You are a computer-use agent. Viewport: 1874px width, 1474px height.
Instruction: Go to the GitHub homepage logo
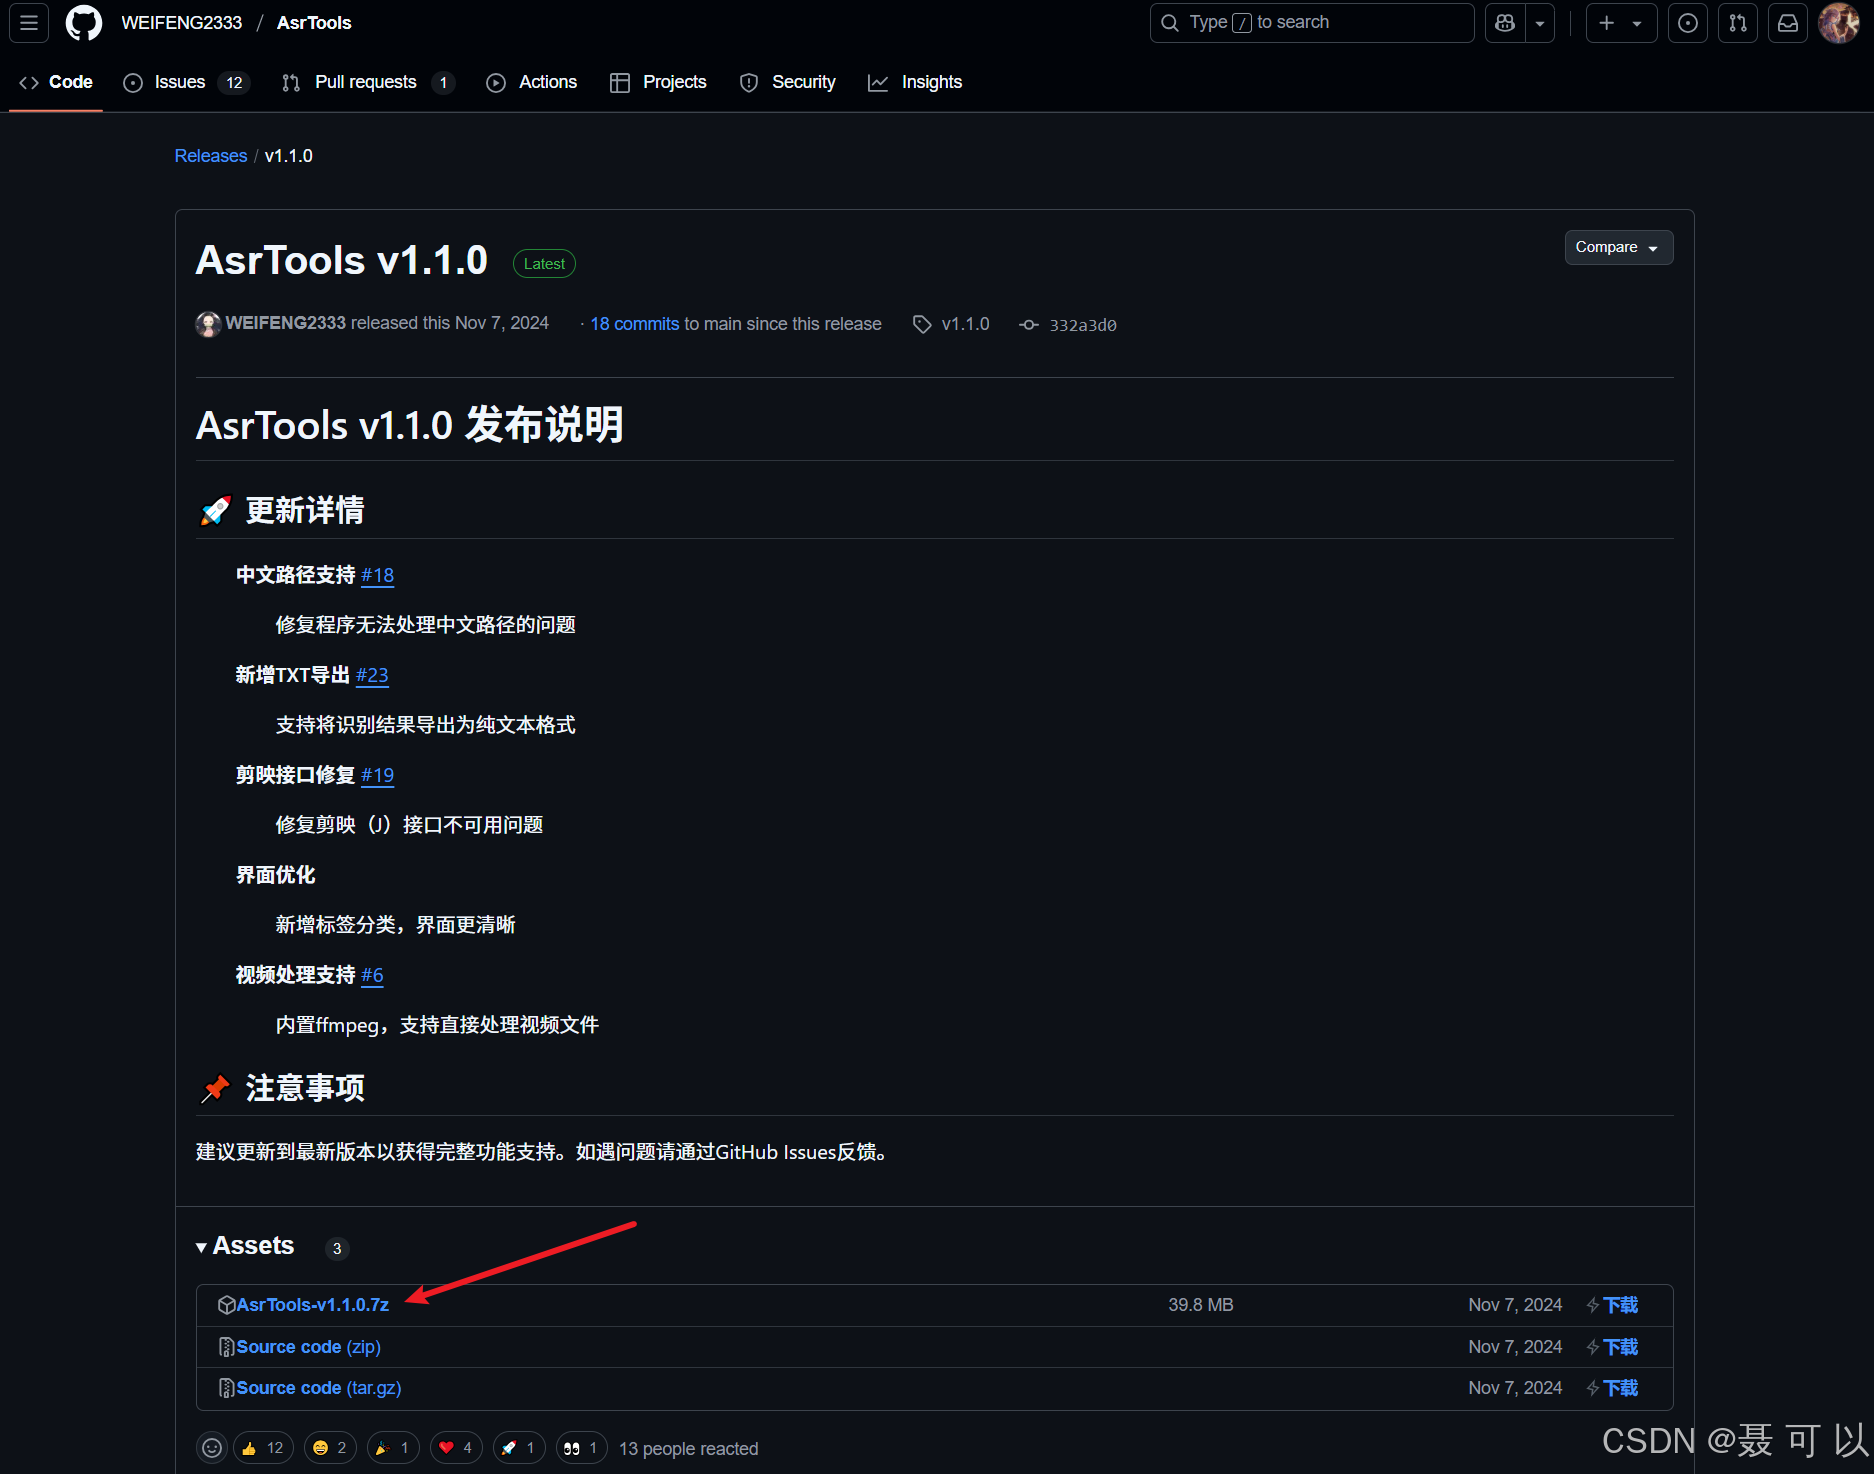coord(84,23)
